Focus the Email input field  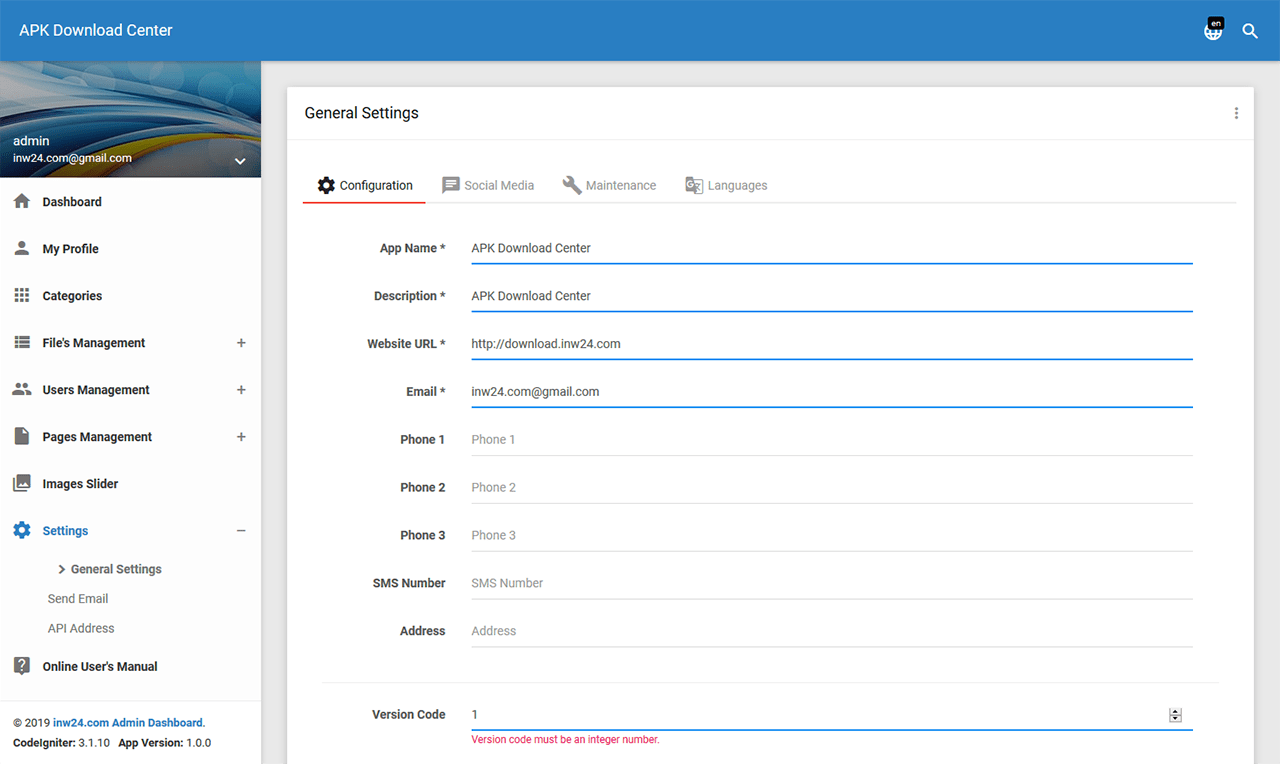point(832,392)
